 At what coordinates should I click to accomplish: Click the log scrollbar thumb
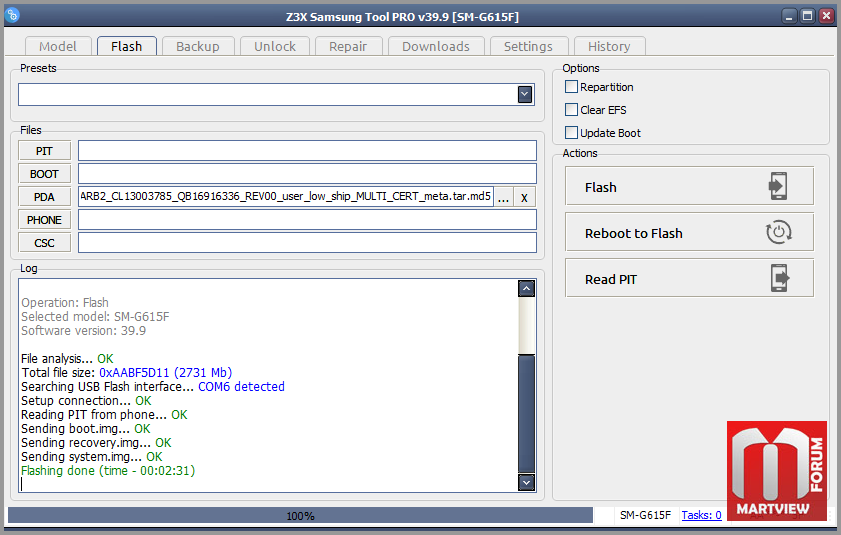(527, 413)
